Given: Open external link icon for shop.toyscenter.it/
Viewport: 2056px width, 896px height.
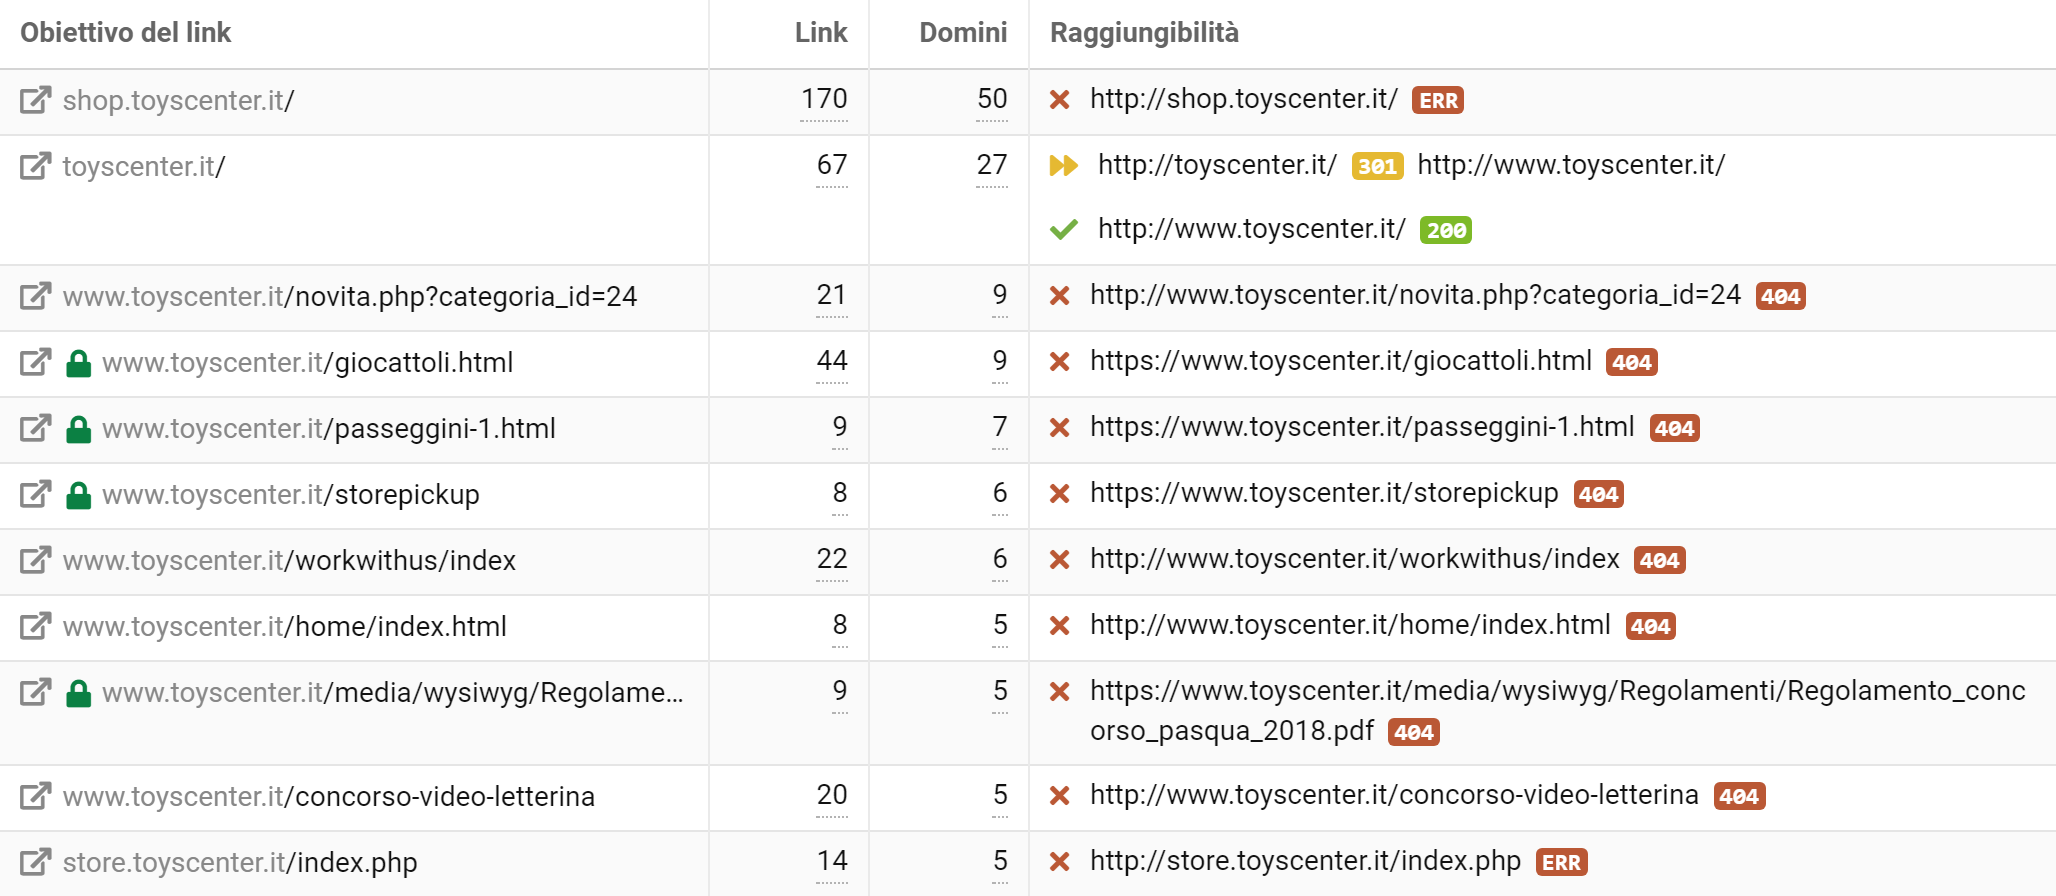Looking at the screenshot, I should pos(35,100).
